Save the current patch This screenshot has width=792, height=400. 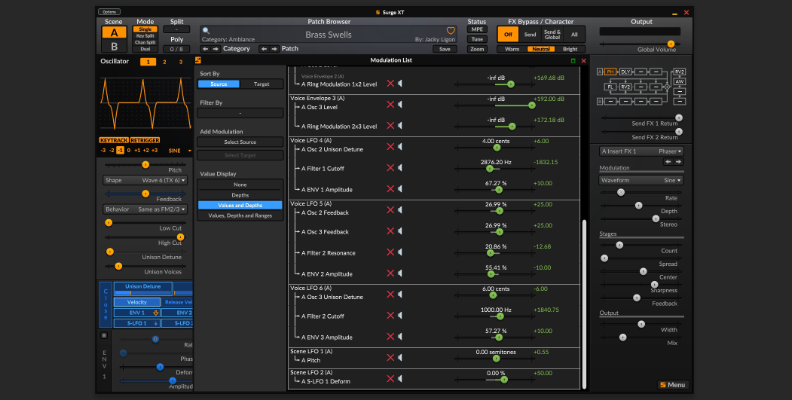pos(446,48)
